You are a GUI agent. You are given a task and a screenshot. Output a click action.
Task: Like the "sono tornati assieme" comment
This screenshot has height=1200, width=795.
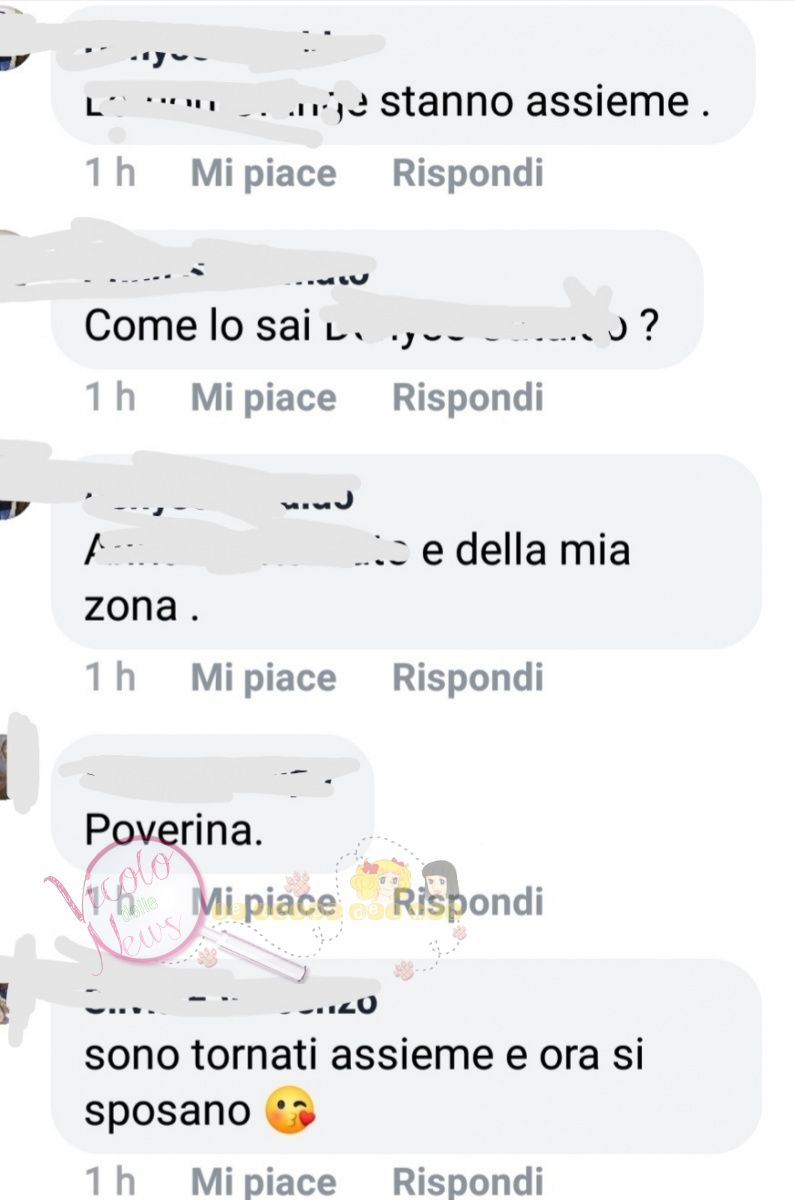[264, 1182]
